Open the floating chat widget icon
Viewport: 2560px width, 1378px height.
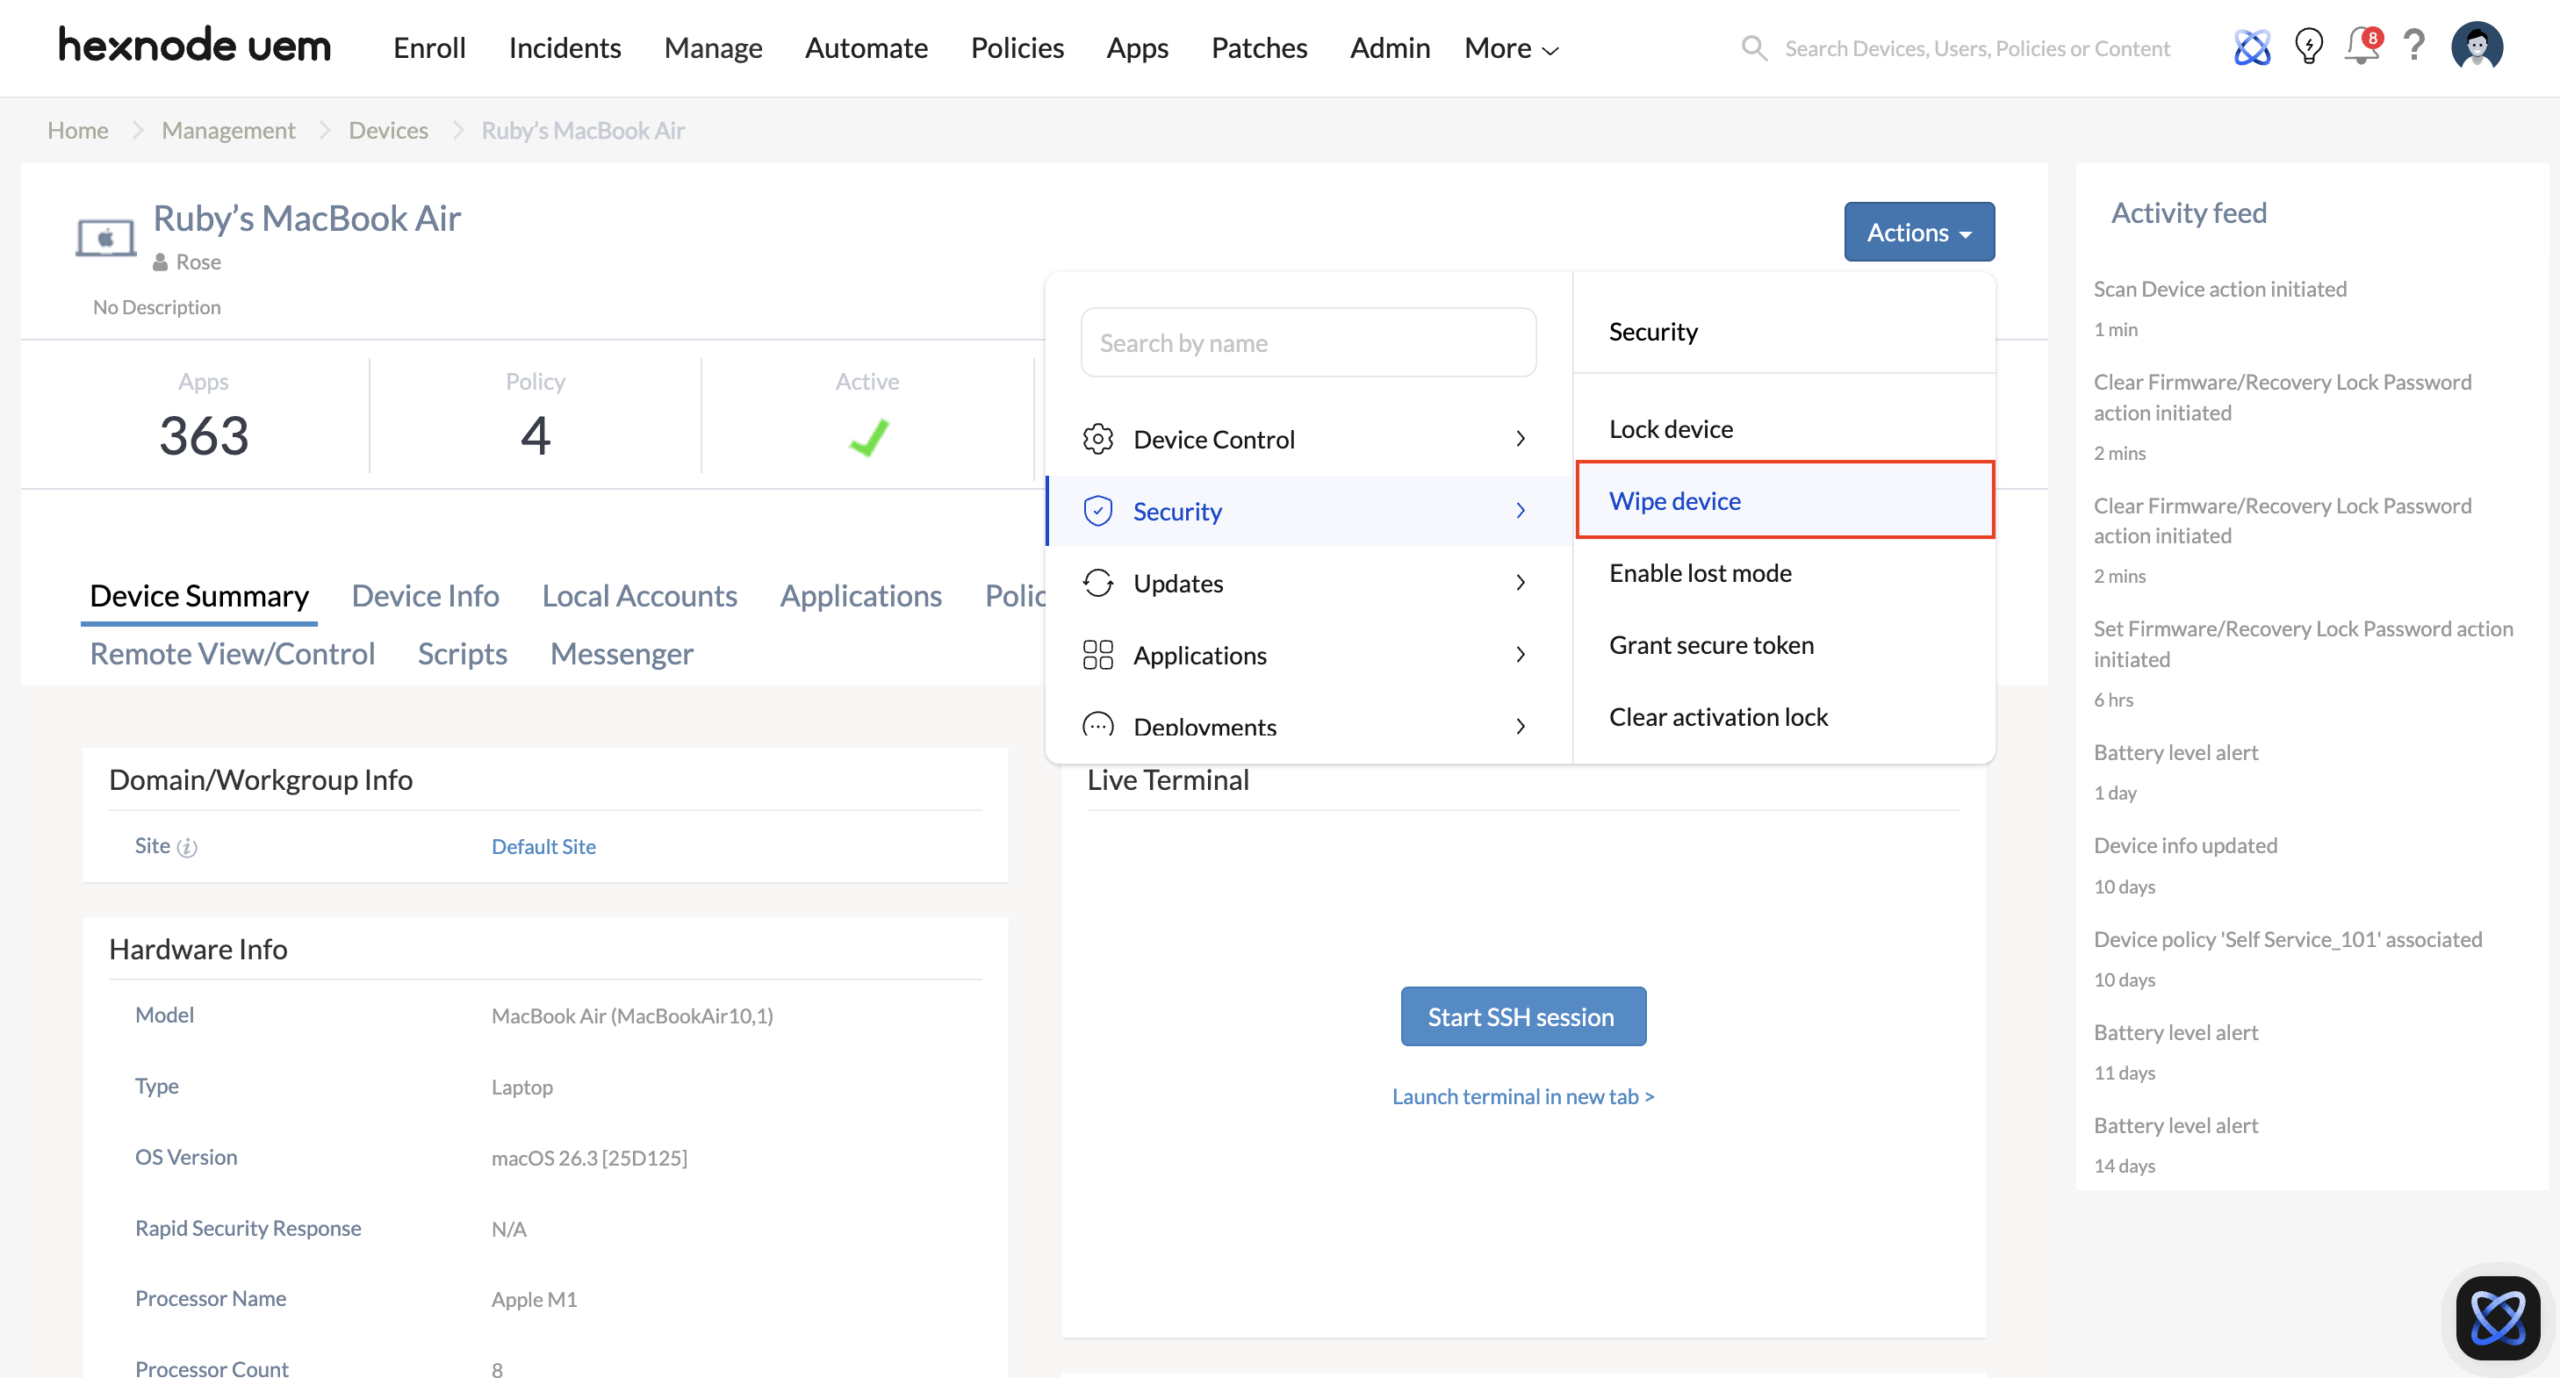click(2497, 1317)
